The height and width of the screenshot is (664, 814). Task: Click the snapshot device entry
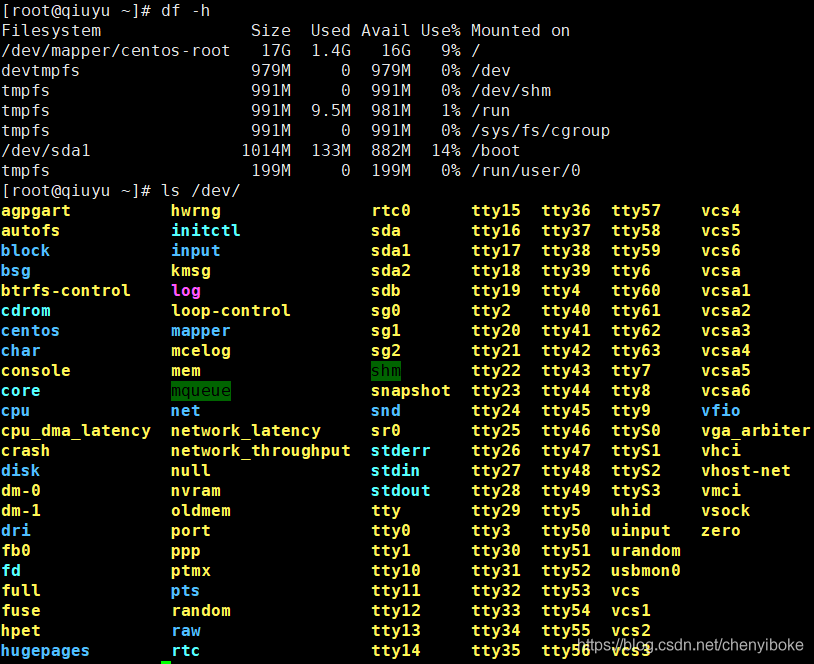point(411,391)
